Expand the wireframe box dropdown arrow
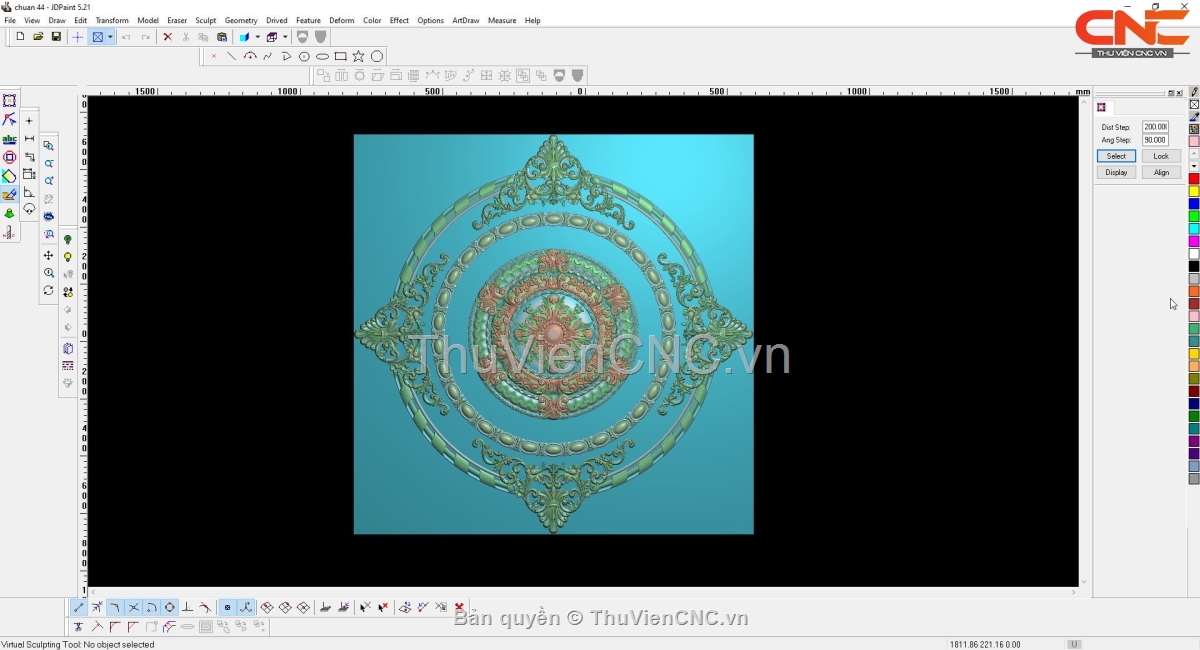This screenshot has width=1200, height=650. (285, 37)
